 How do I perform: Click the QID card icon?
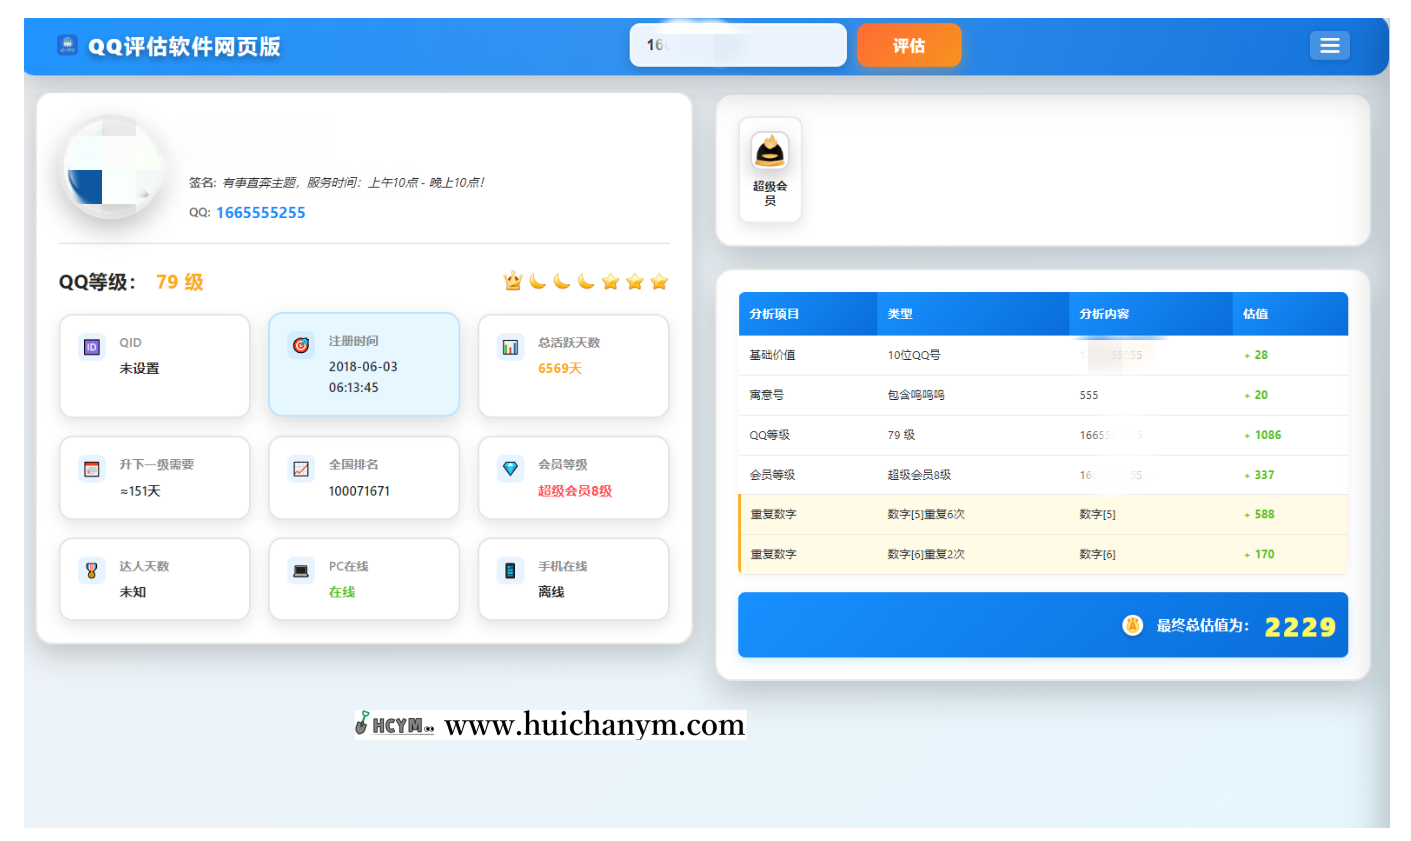(x=92, y=348)
